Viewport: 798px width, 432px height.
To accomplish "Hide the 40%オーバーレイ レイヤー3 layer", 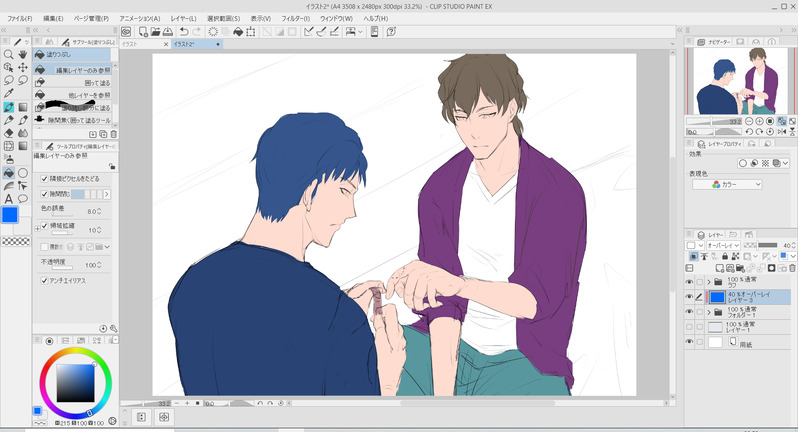I will coord(689,297).
